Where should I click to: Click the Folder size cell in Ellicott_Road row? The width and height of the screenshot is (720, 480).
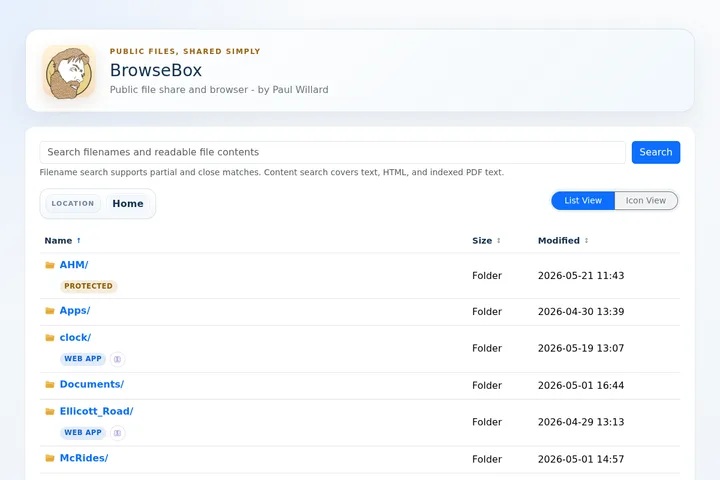point(487,422)
